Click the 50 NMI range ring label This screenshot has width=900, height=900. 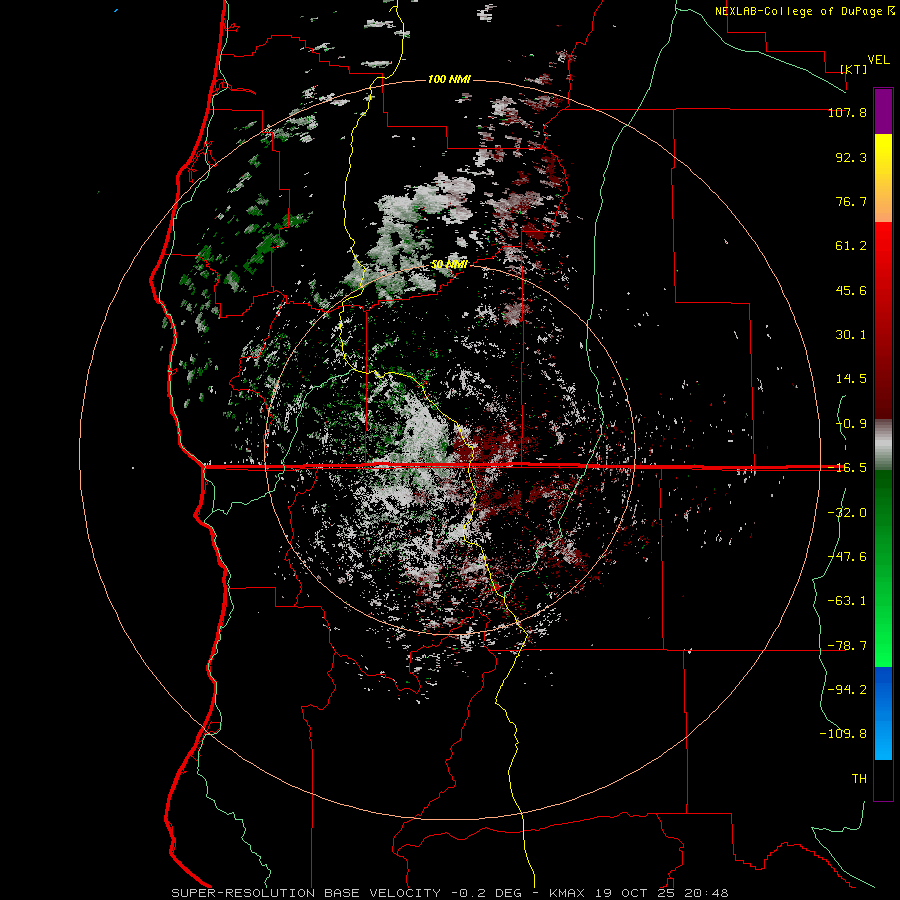tap(449, 265)
